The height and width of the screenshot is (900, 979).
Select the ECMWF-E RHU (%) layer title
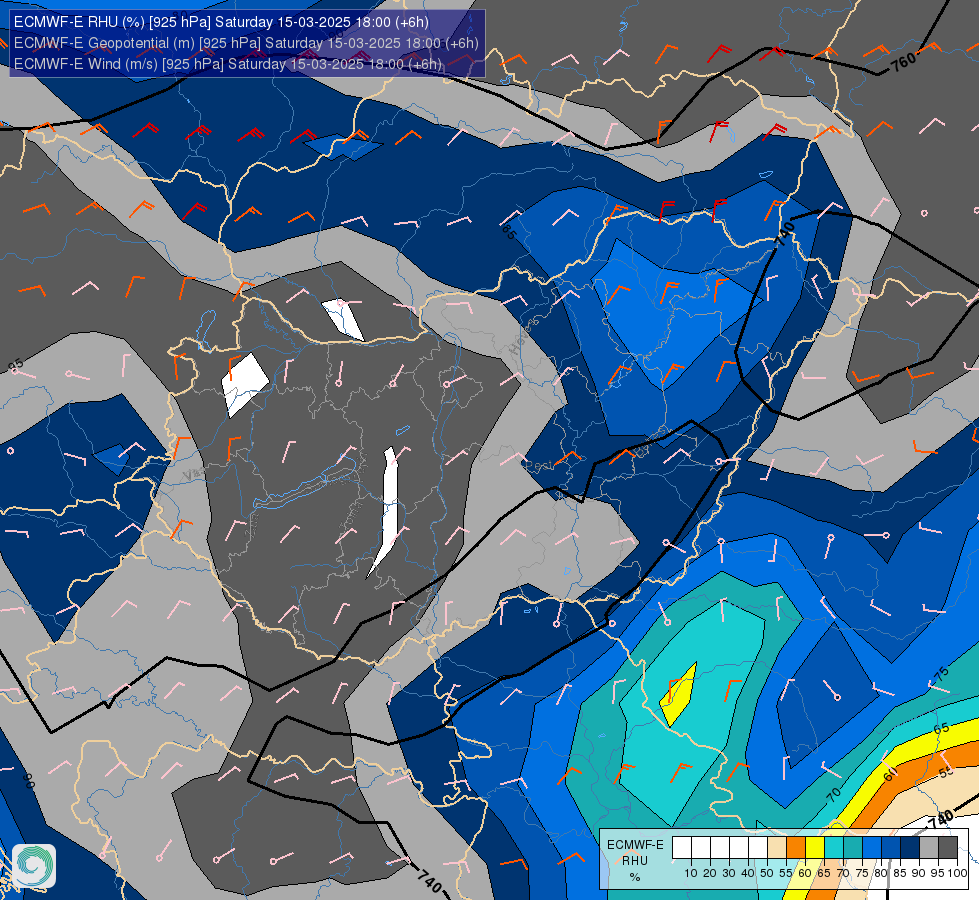click(x=221, y=22)
